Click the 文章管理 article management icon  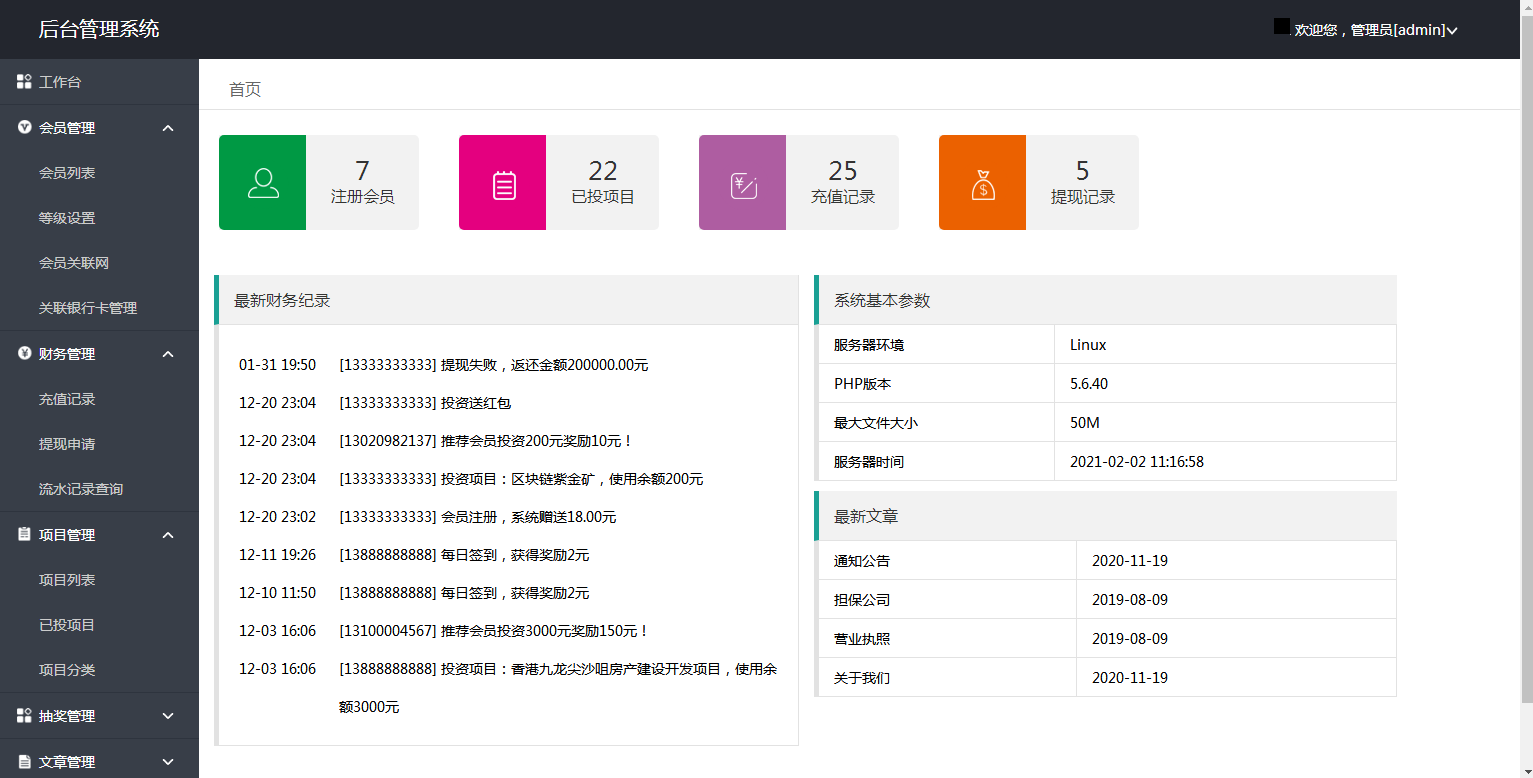coord(24,760)
